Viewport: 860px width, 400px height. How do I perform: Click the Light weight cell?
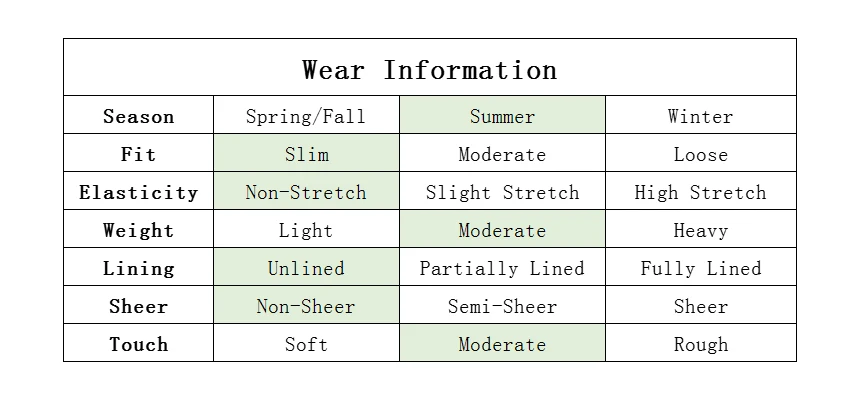click(306, 228)
